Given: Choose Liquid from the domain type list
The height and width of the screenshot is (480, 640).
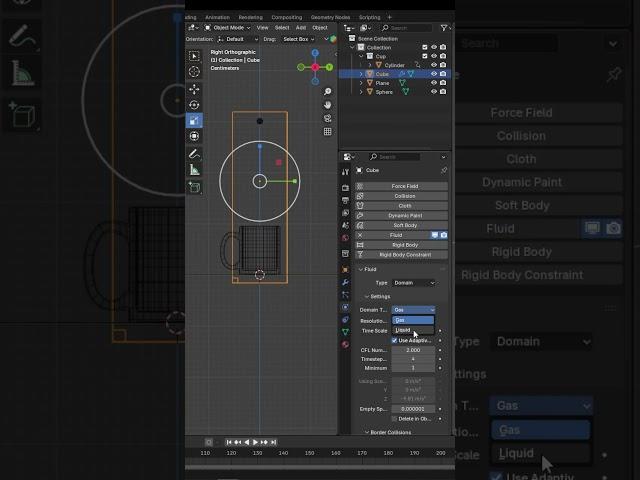Looking at the screenshot, I should click(403, 330).
